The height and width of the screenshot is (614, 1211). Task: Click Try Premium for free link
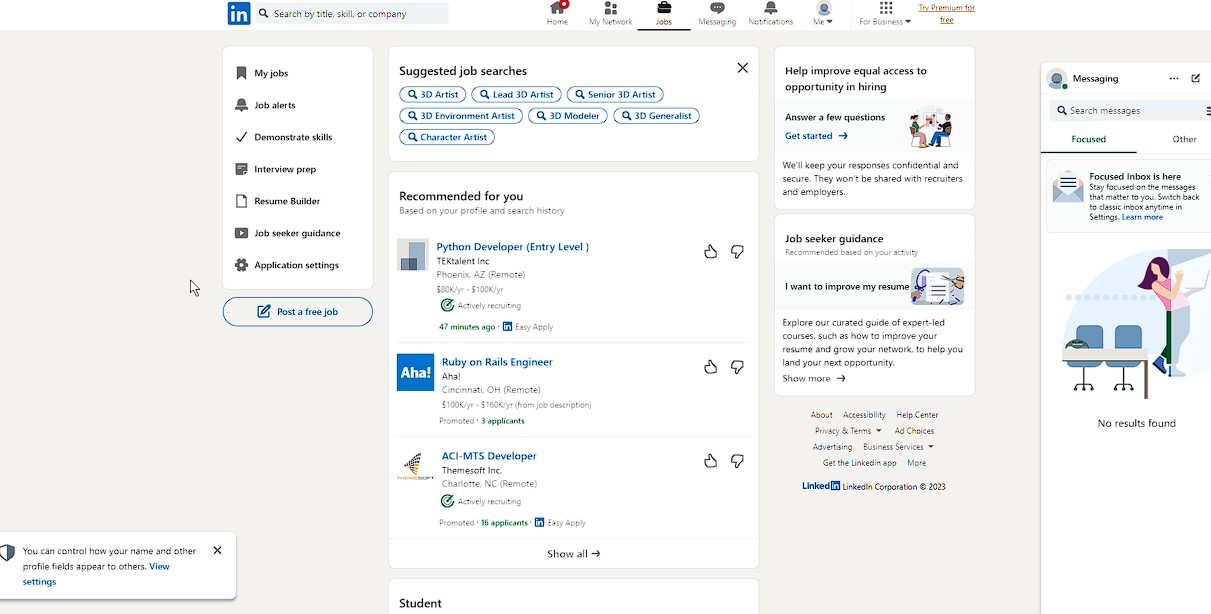(946, 14)
